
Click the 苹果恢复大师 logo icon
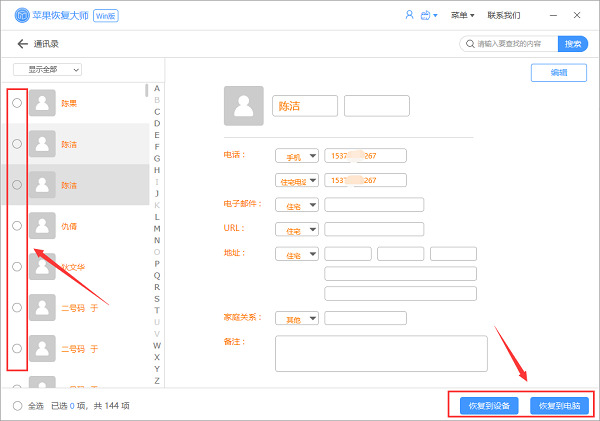22,15
